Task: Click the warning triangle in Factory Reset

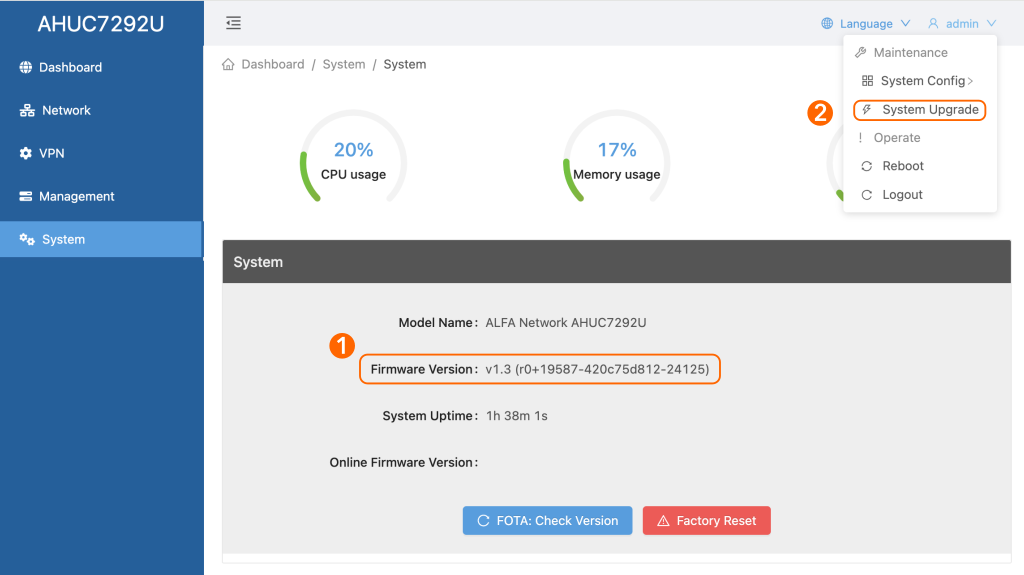Action: pyautogui.click(x=664, y=521)
